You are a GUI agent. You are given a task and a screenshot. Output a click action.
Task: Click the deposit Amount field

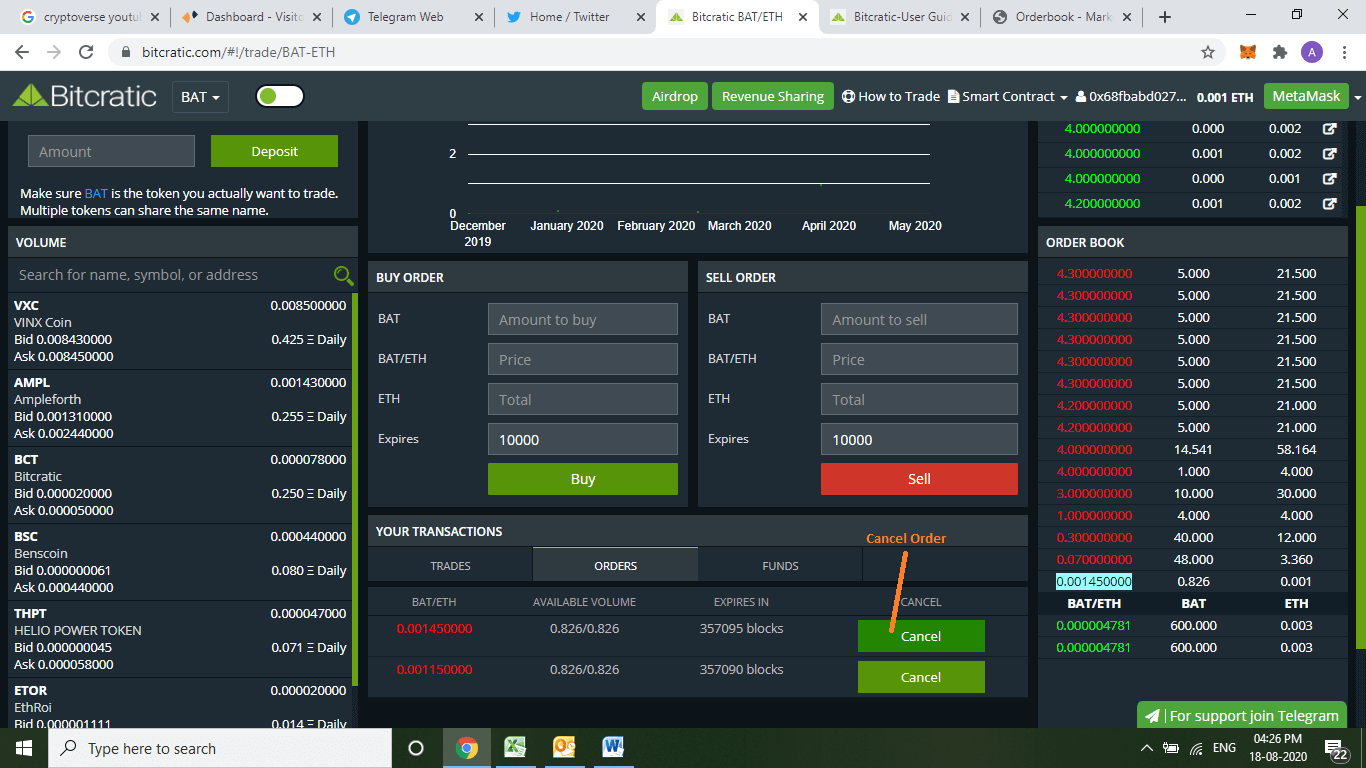point(111,151)
